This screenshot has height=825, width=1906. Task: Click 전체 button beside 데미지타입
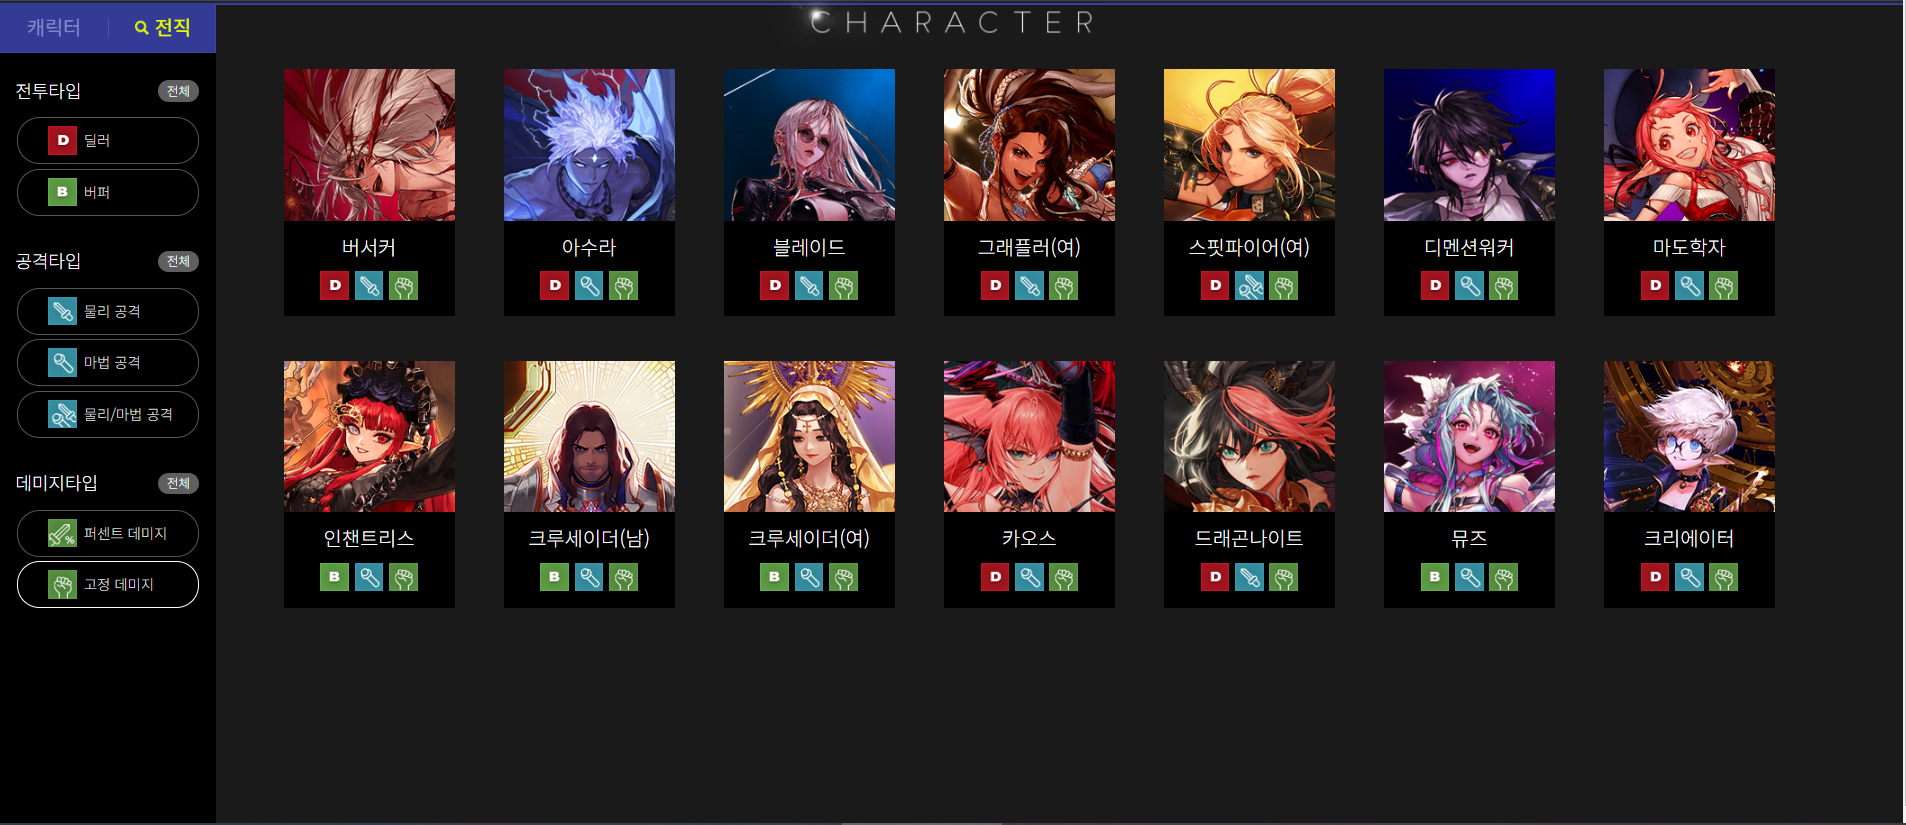pos(178,483)
